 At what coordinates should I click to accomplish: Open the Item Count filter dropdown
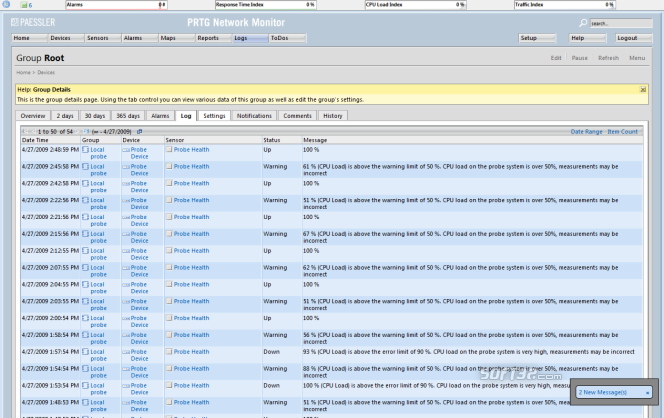(622, 132)
